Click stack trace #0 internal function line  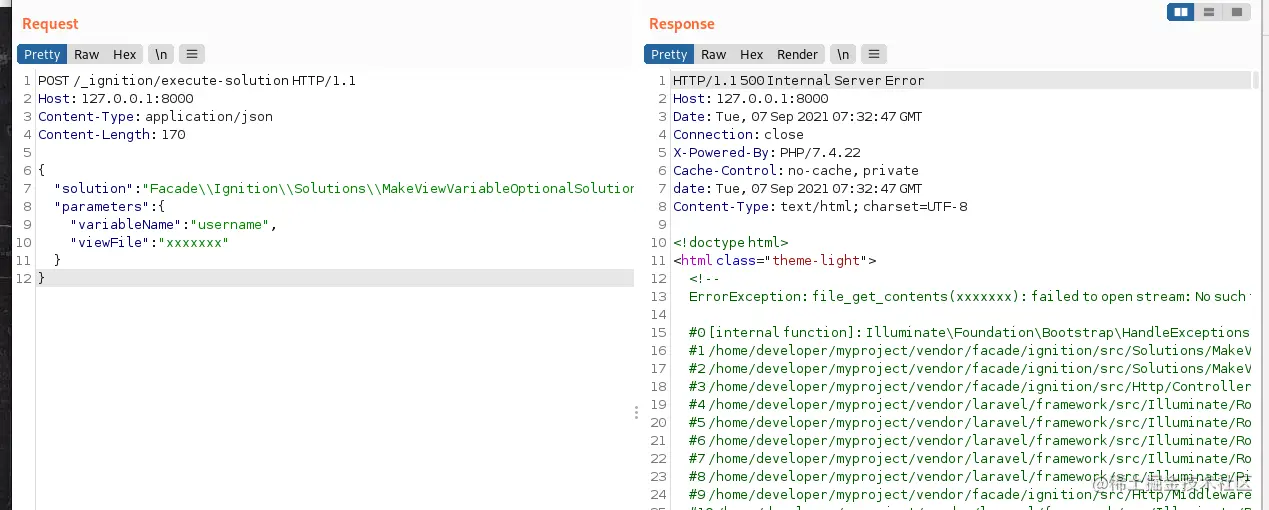(x=969, y=333)
